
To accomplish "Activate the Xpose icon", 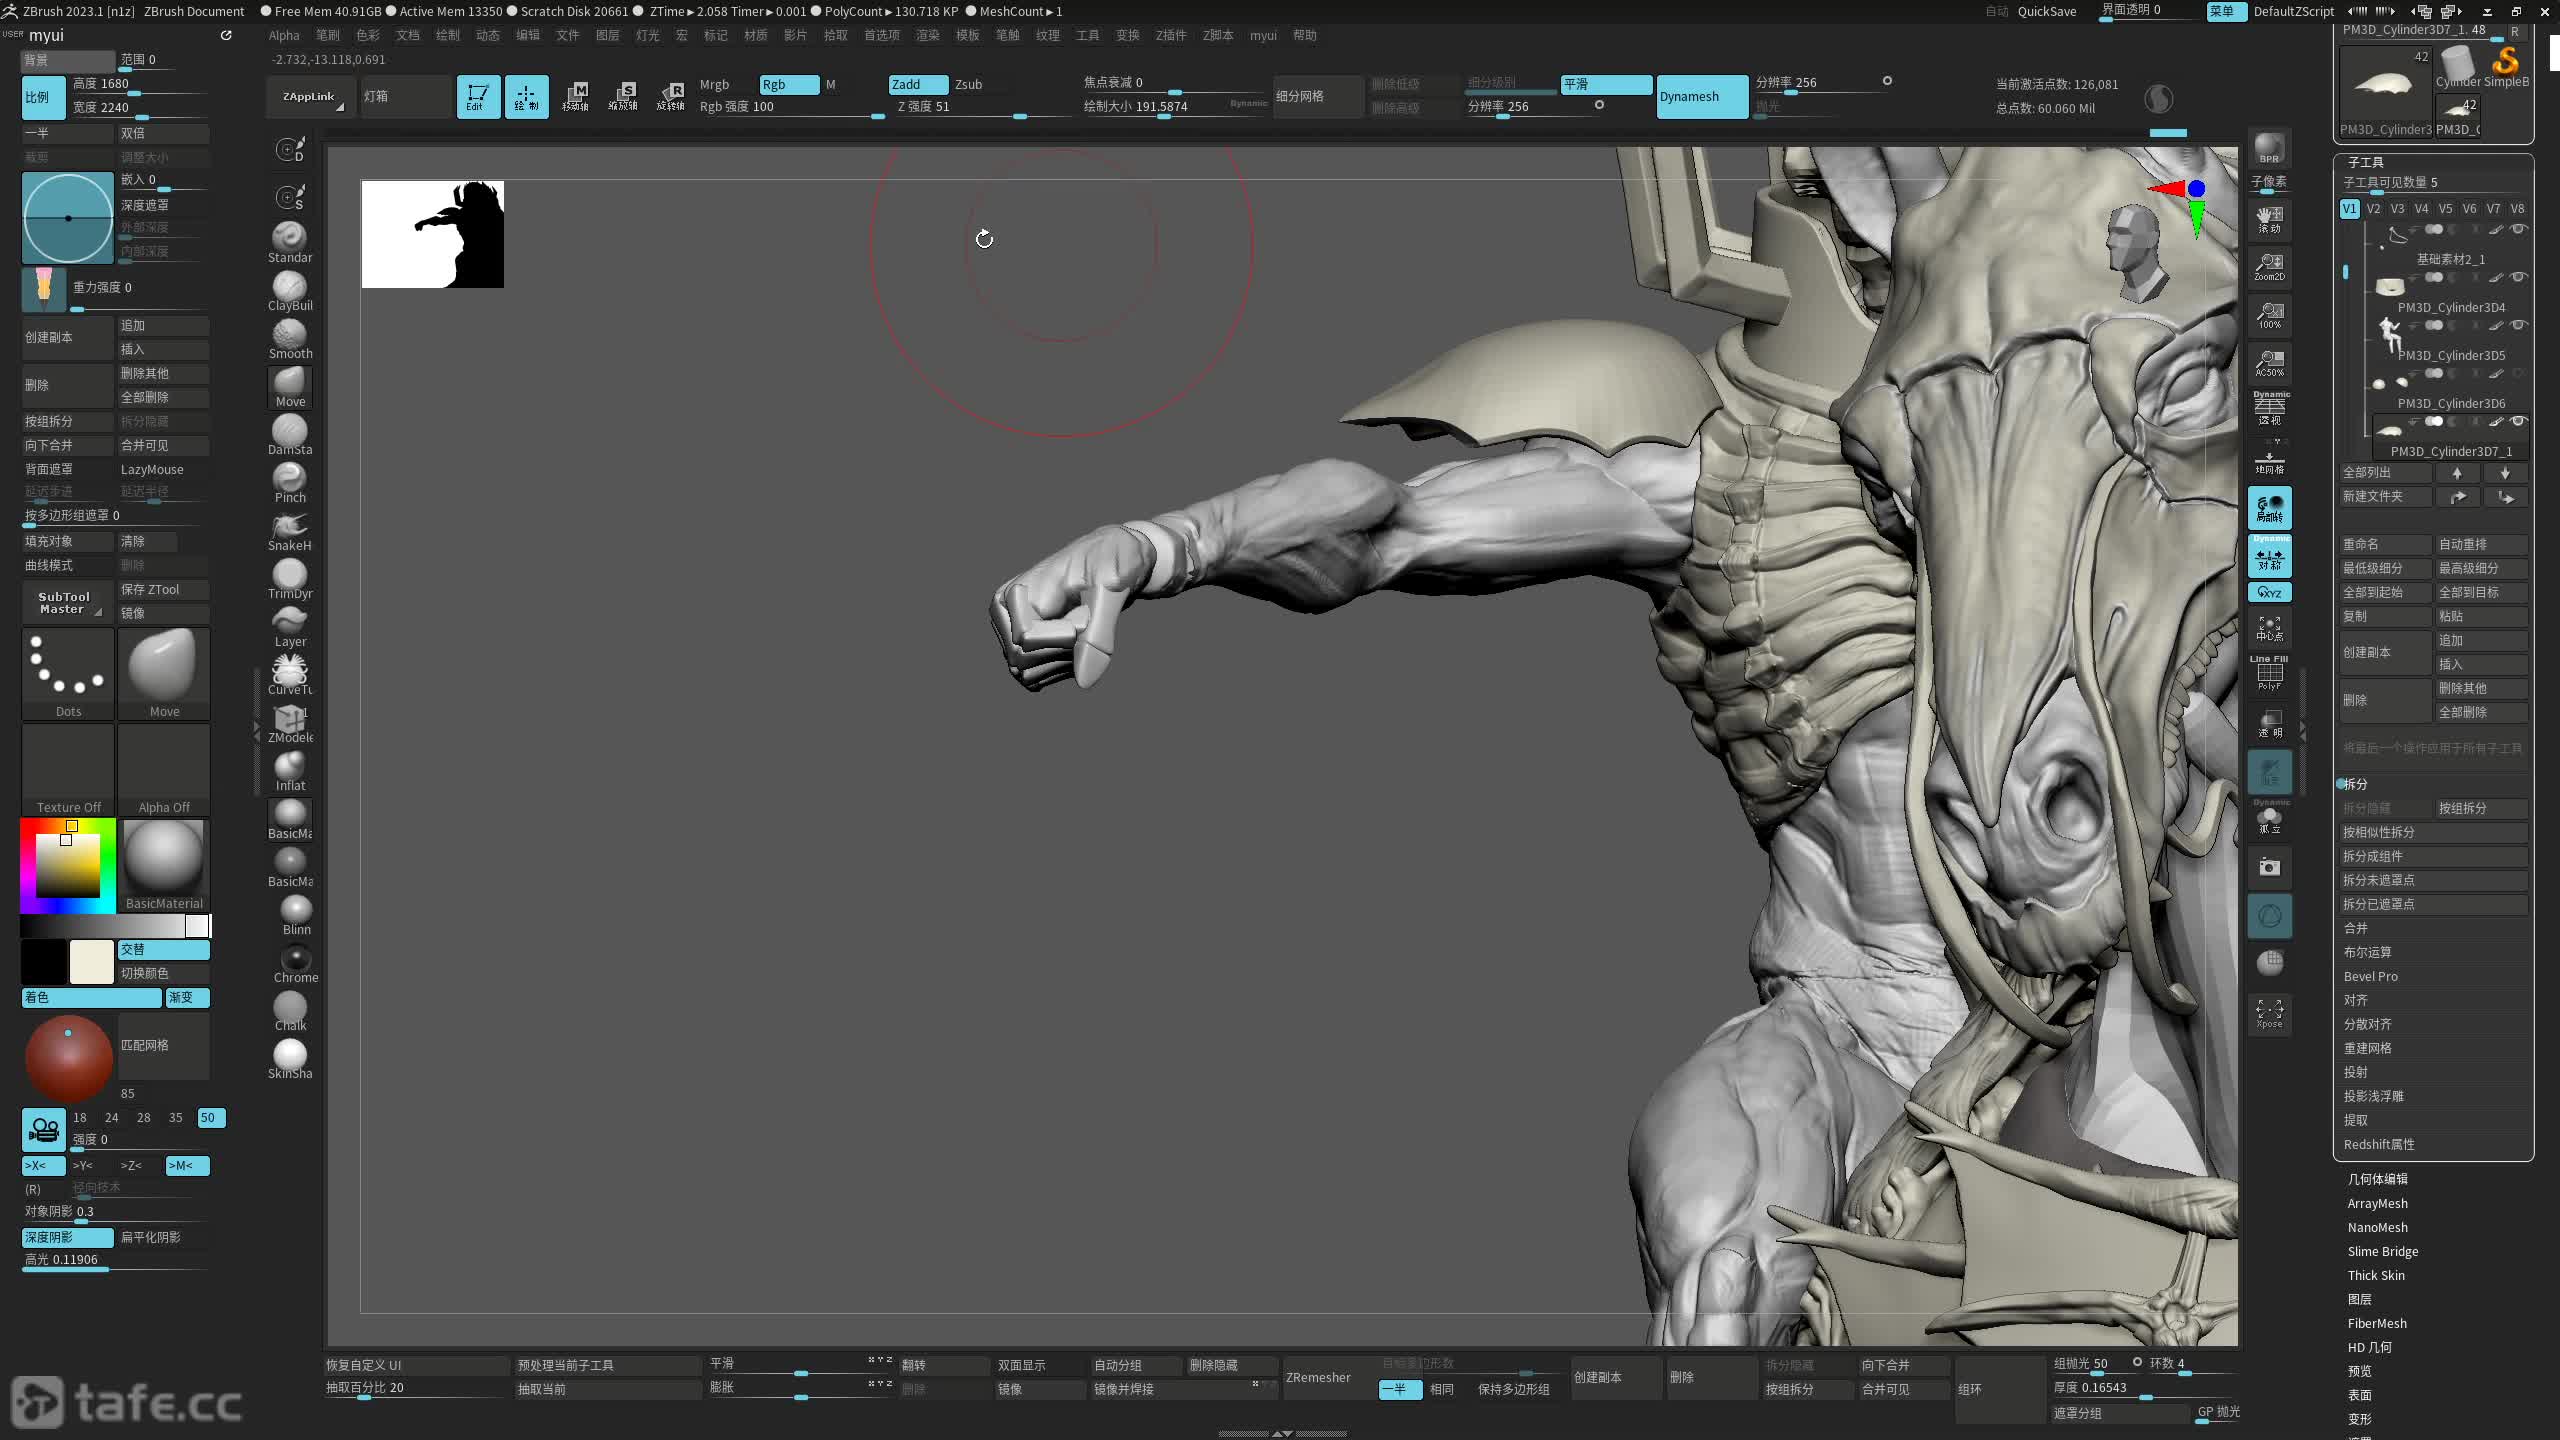I will (x=2269, y=1012).
